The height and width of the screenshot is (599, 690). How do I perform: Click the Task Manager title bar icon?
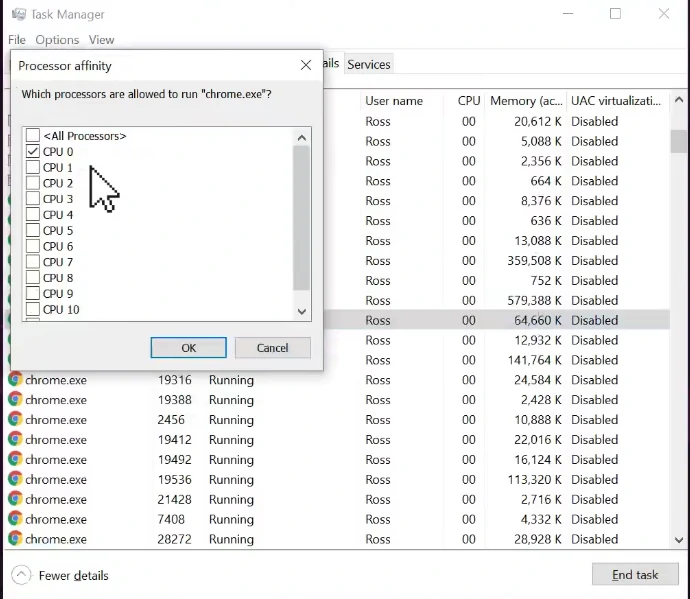click(x=18, y=14)
